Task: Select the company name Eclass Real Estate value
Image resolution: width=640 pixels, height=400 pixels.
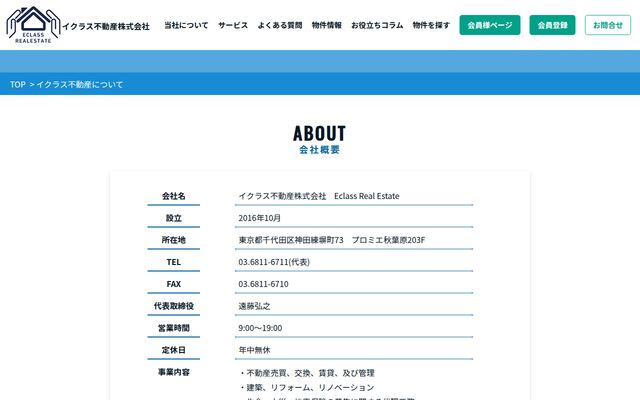Action: point(319,196)
